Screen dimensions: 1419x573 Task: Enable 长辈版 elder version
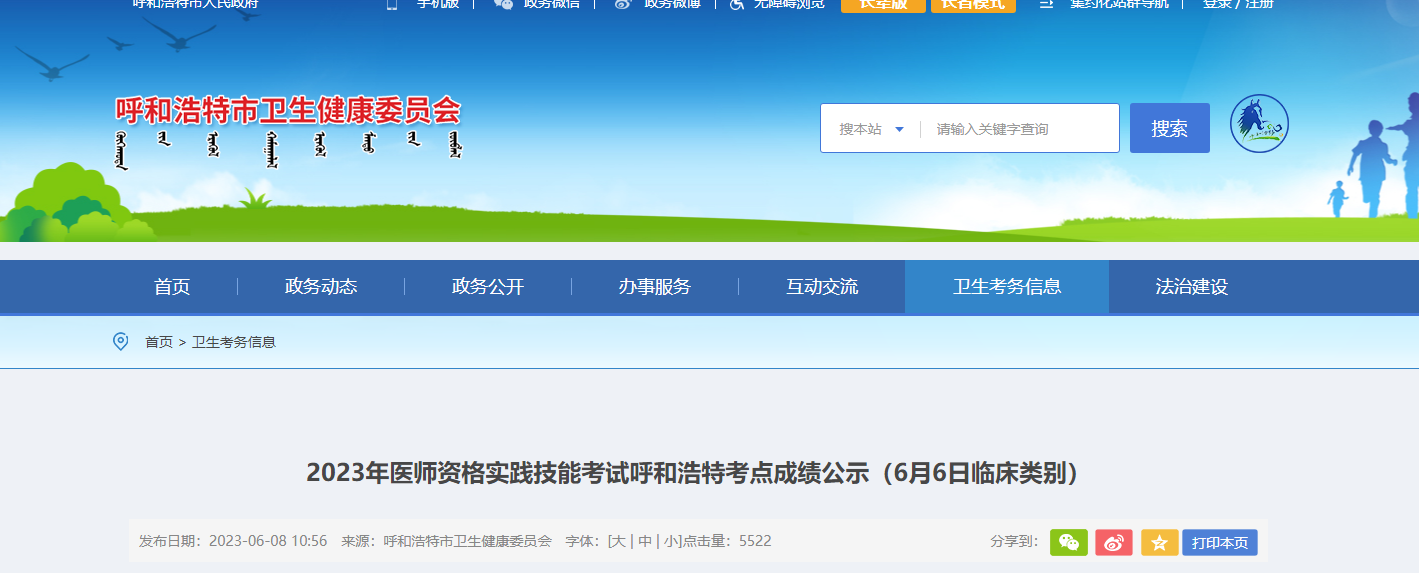click(883, 5)
